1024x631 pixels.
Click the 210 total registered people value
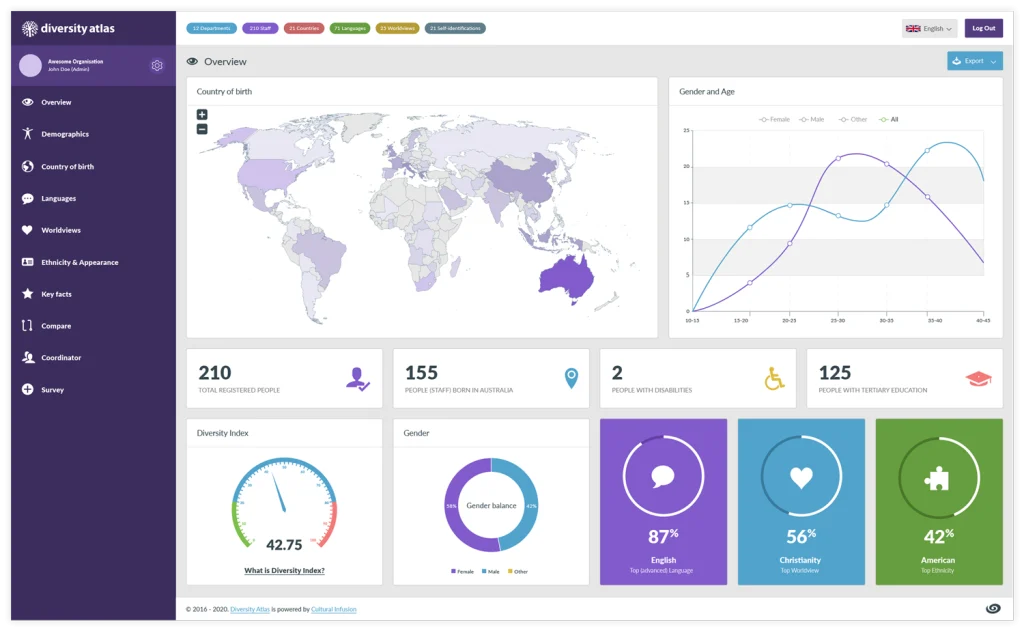pos(214,373)
